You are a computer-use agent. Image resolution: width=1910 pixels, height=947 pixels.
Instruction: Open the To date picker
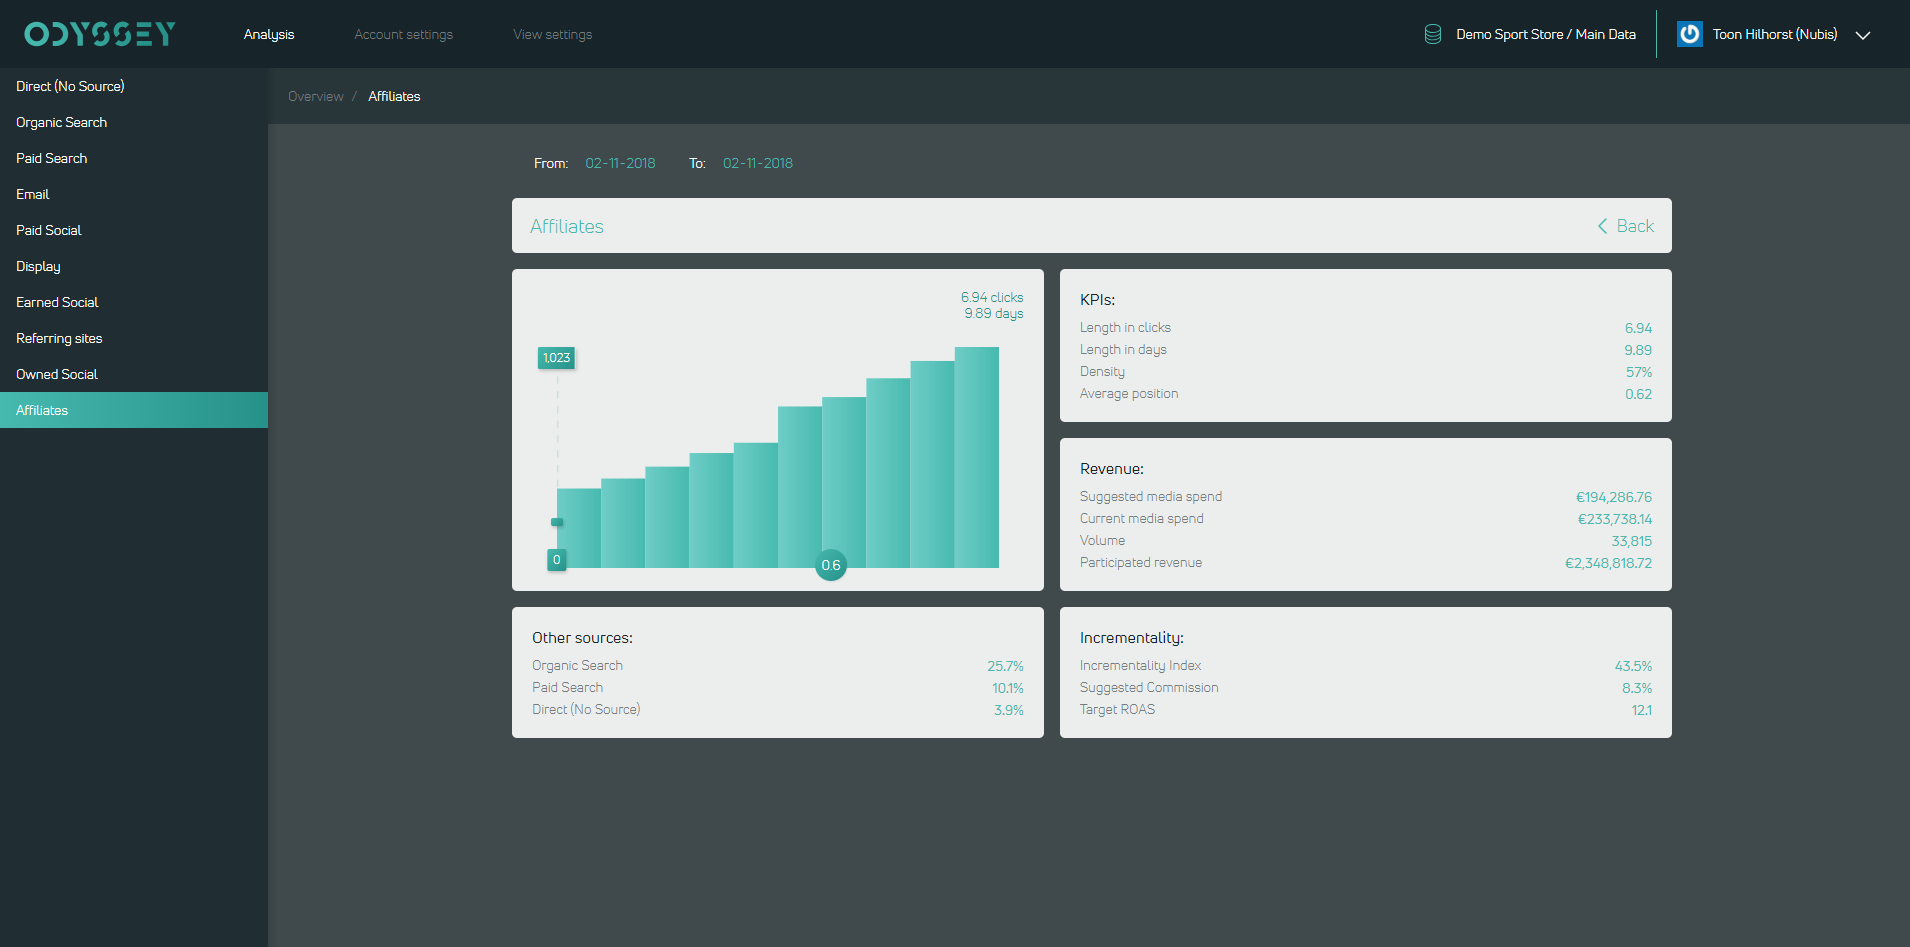[x=758, y=163]
